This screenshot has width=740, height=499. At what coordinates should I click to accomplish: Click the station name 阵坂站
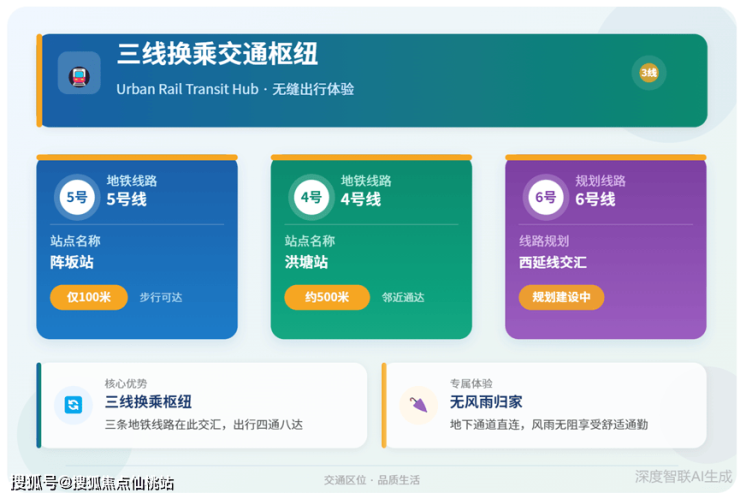(x=72, y=262)
